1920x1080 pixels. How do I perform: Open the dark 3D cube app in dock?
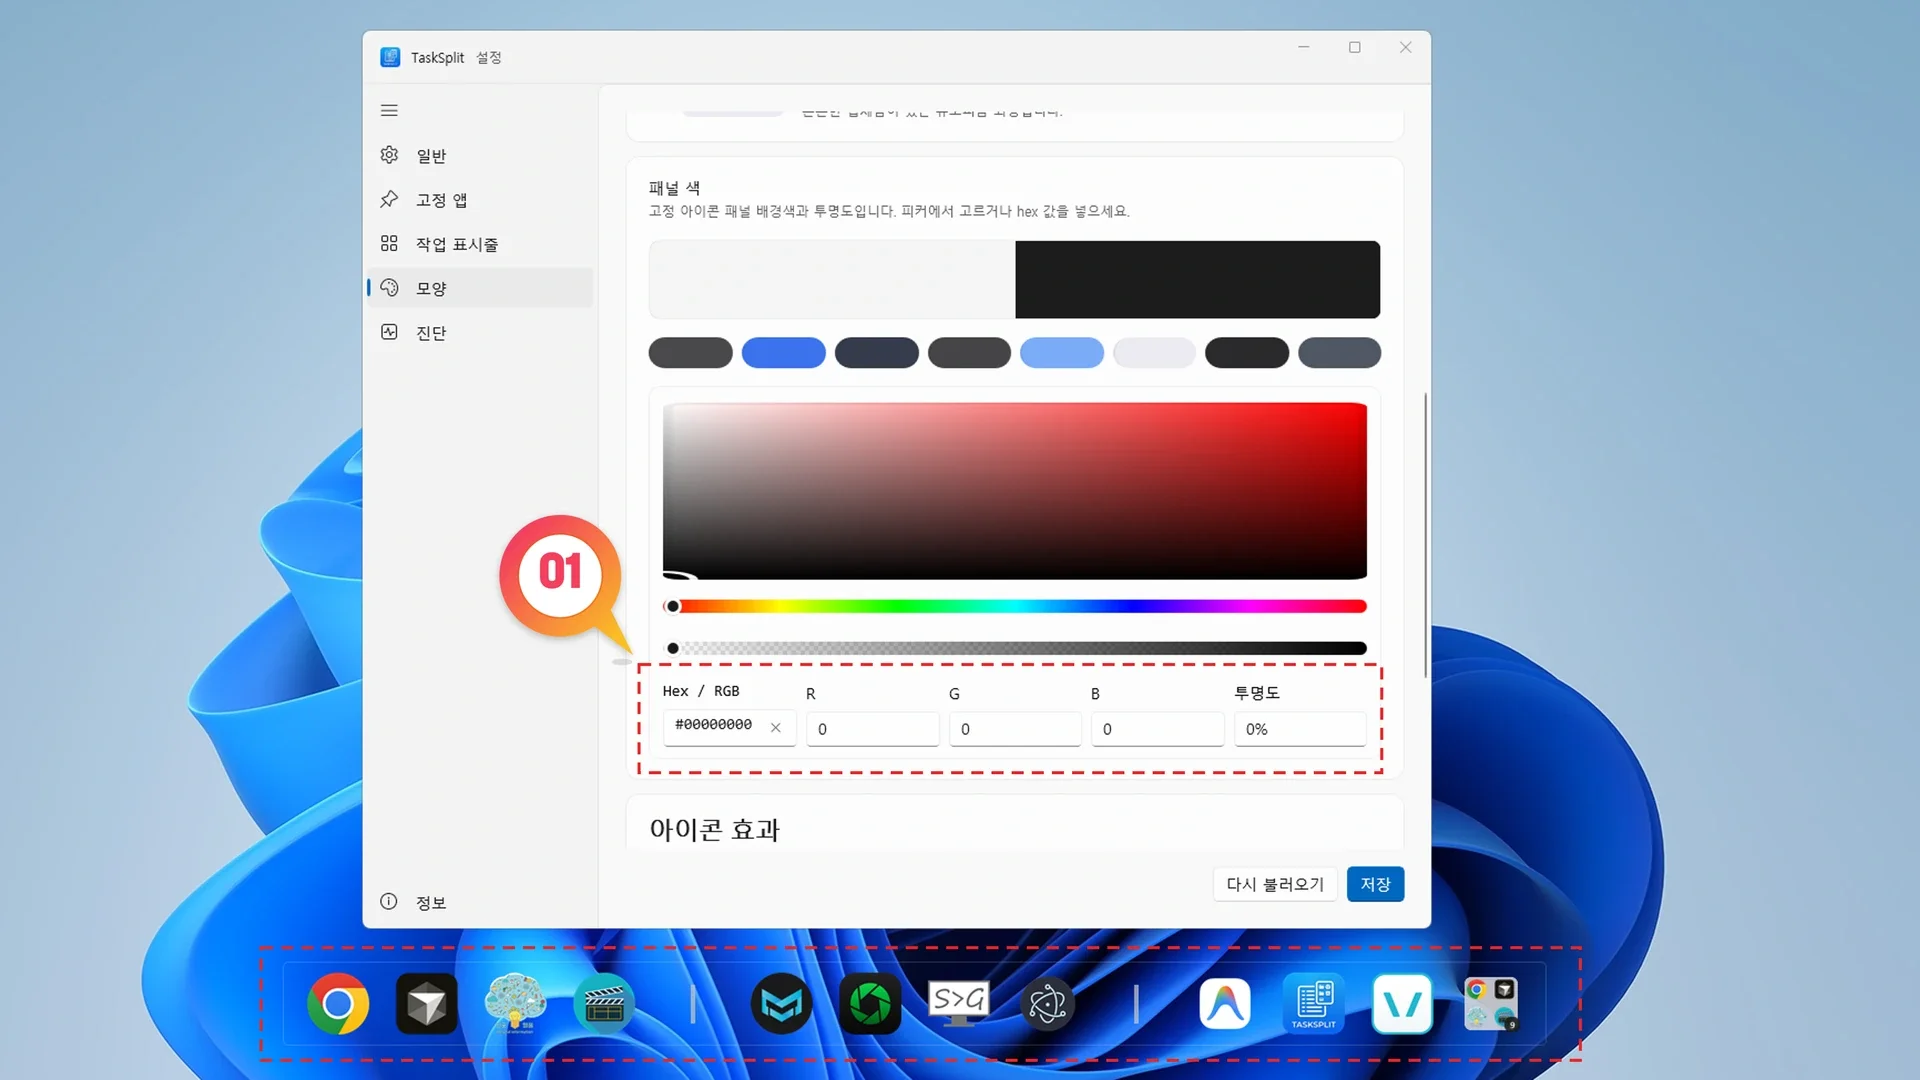[427, 1004]
